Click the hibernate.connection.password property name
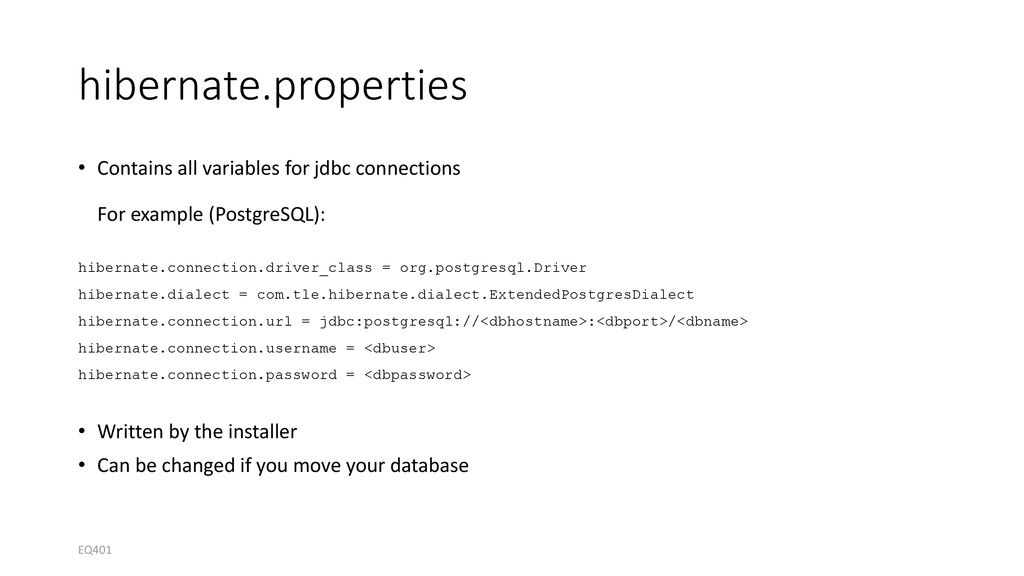Image resolution: width=1024 pixels, height=576 pixels. (207, 375)
